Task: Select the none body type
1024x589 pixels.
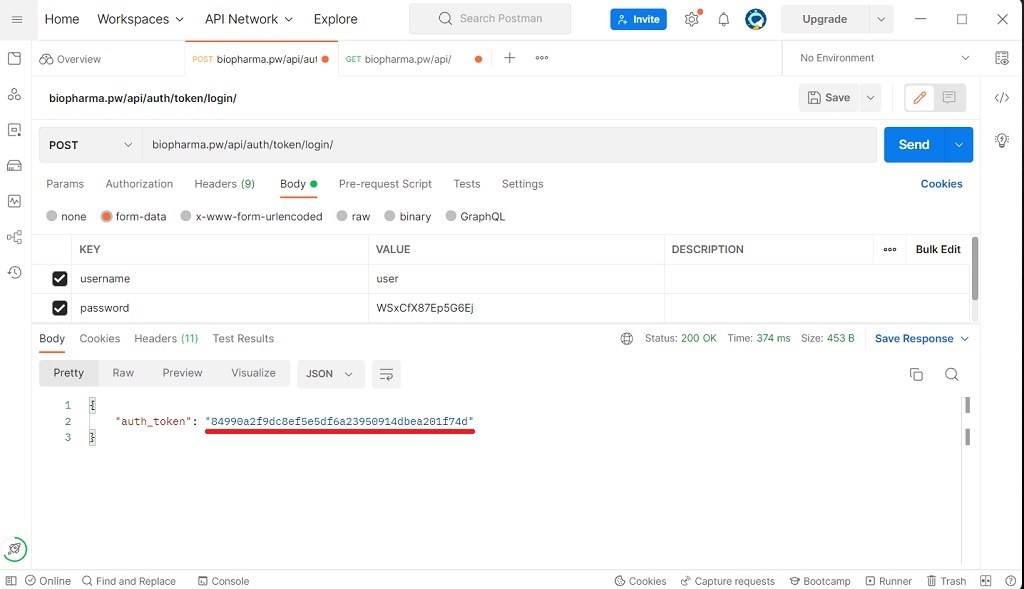Action: click(x=52, y=216)
